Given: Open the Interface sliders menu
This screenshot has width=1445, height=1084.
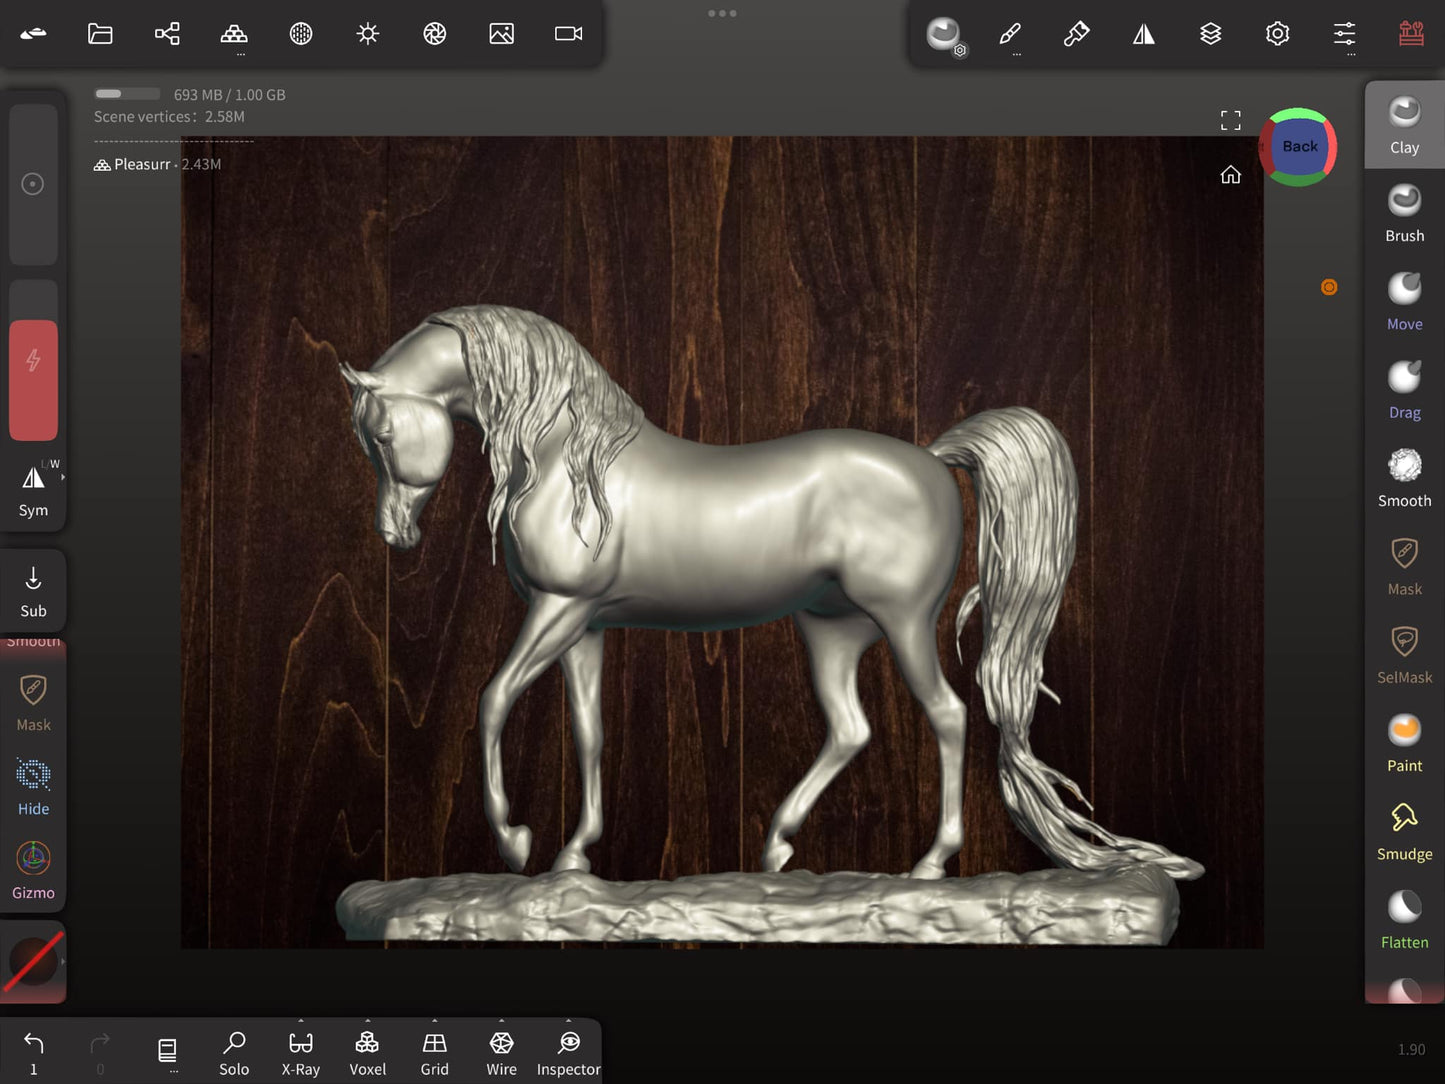Looking at the screenshot, I should point(1345,34).
